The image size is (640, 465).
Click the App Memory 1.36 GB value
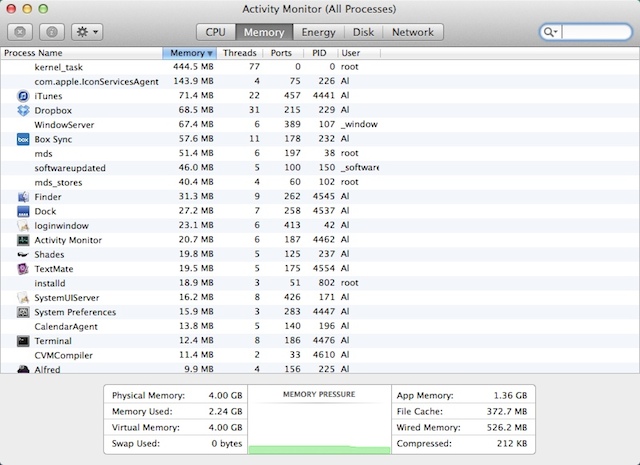point(510,395)
